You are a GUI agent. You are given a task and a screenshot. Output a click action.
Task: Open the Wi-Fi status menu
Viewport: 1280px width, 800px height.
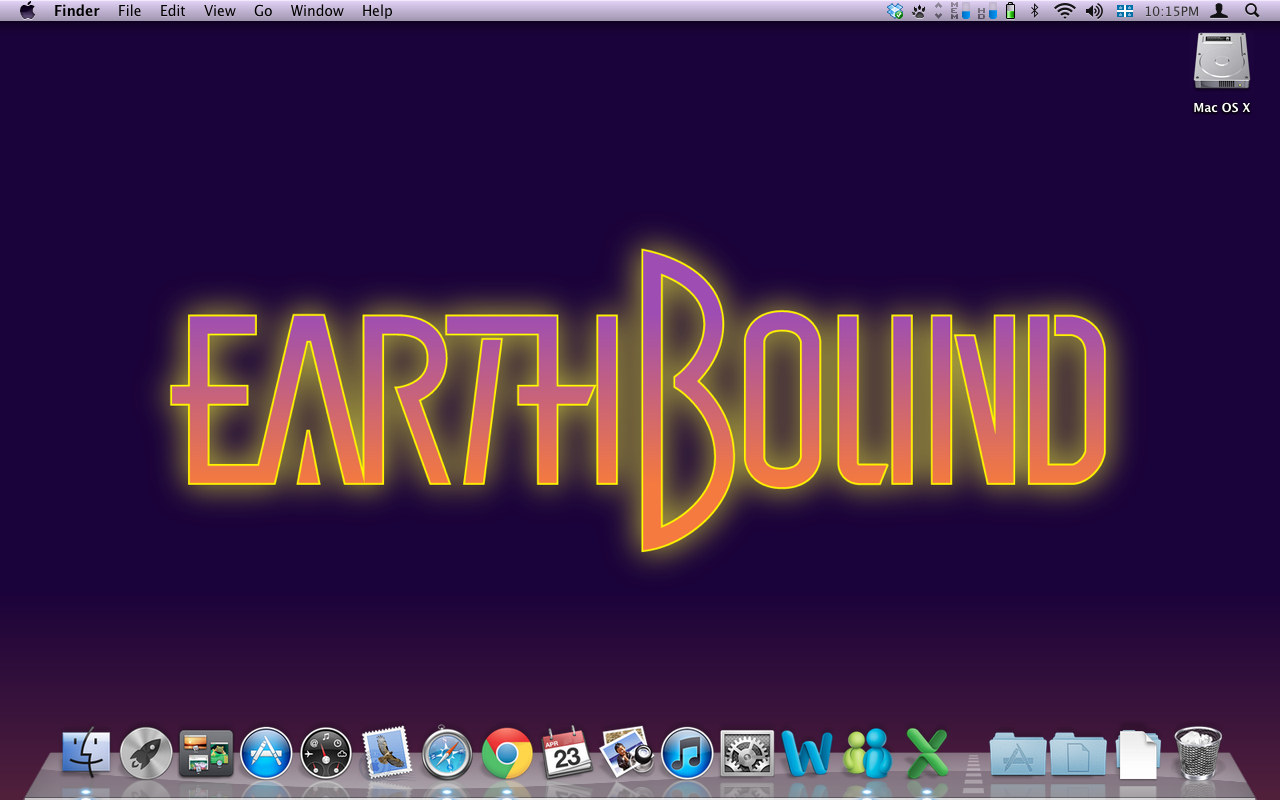1065,11
